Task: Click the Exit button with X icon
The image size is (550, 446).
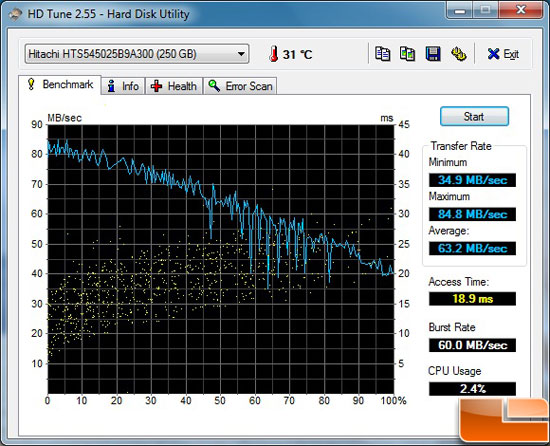Action: [503, 54]
